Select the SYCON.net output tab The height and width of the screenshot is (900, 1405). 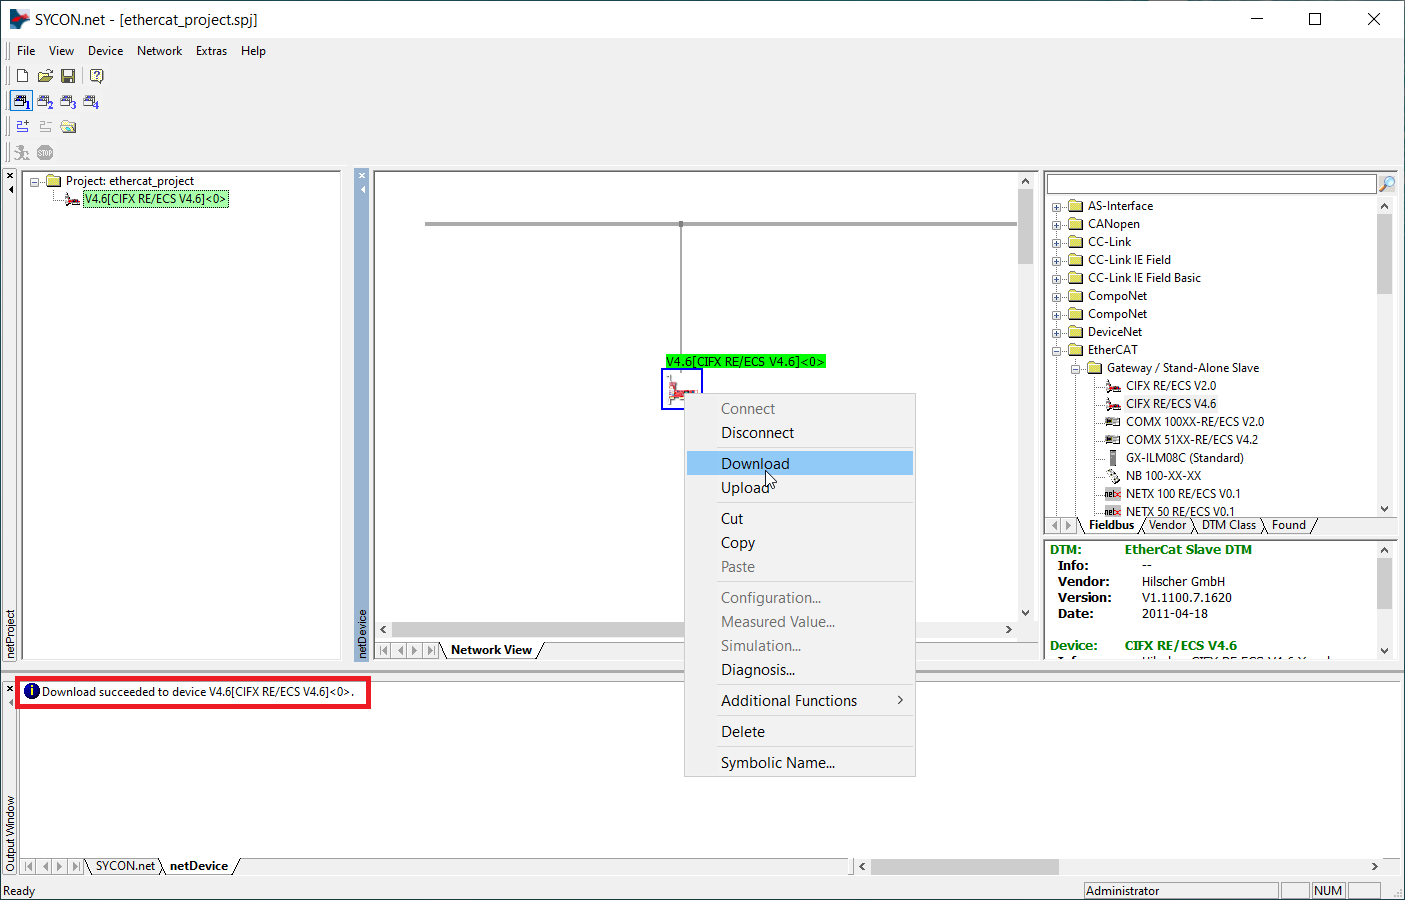click(x=125, y=866)
